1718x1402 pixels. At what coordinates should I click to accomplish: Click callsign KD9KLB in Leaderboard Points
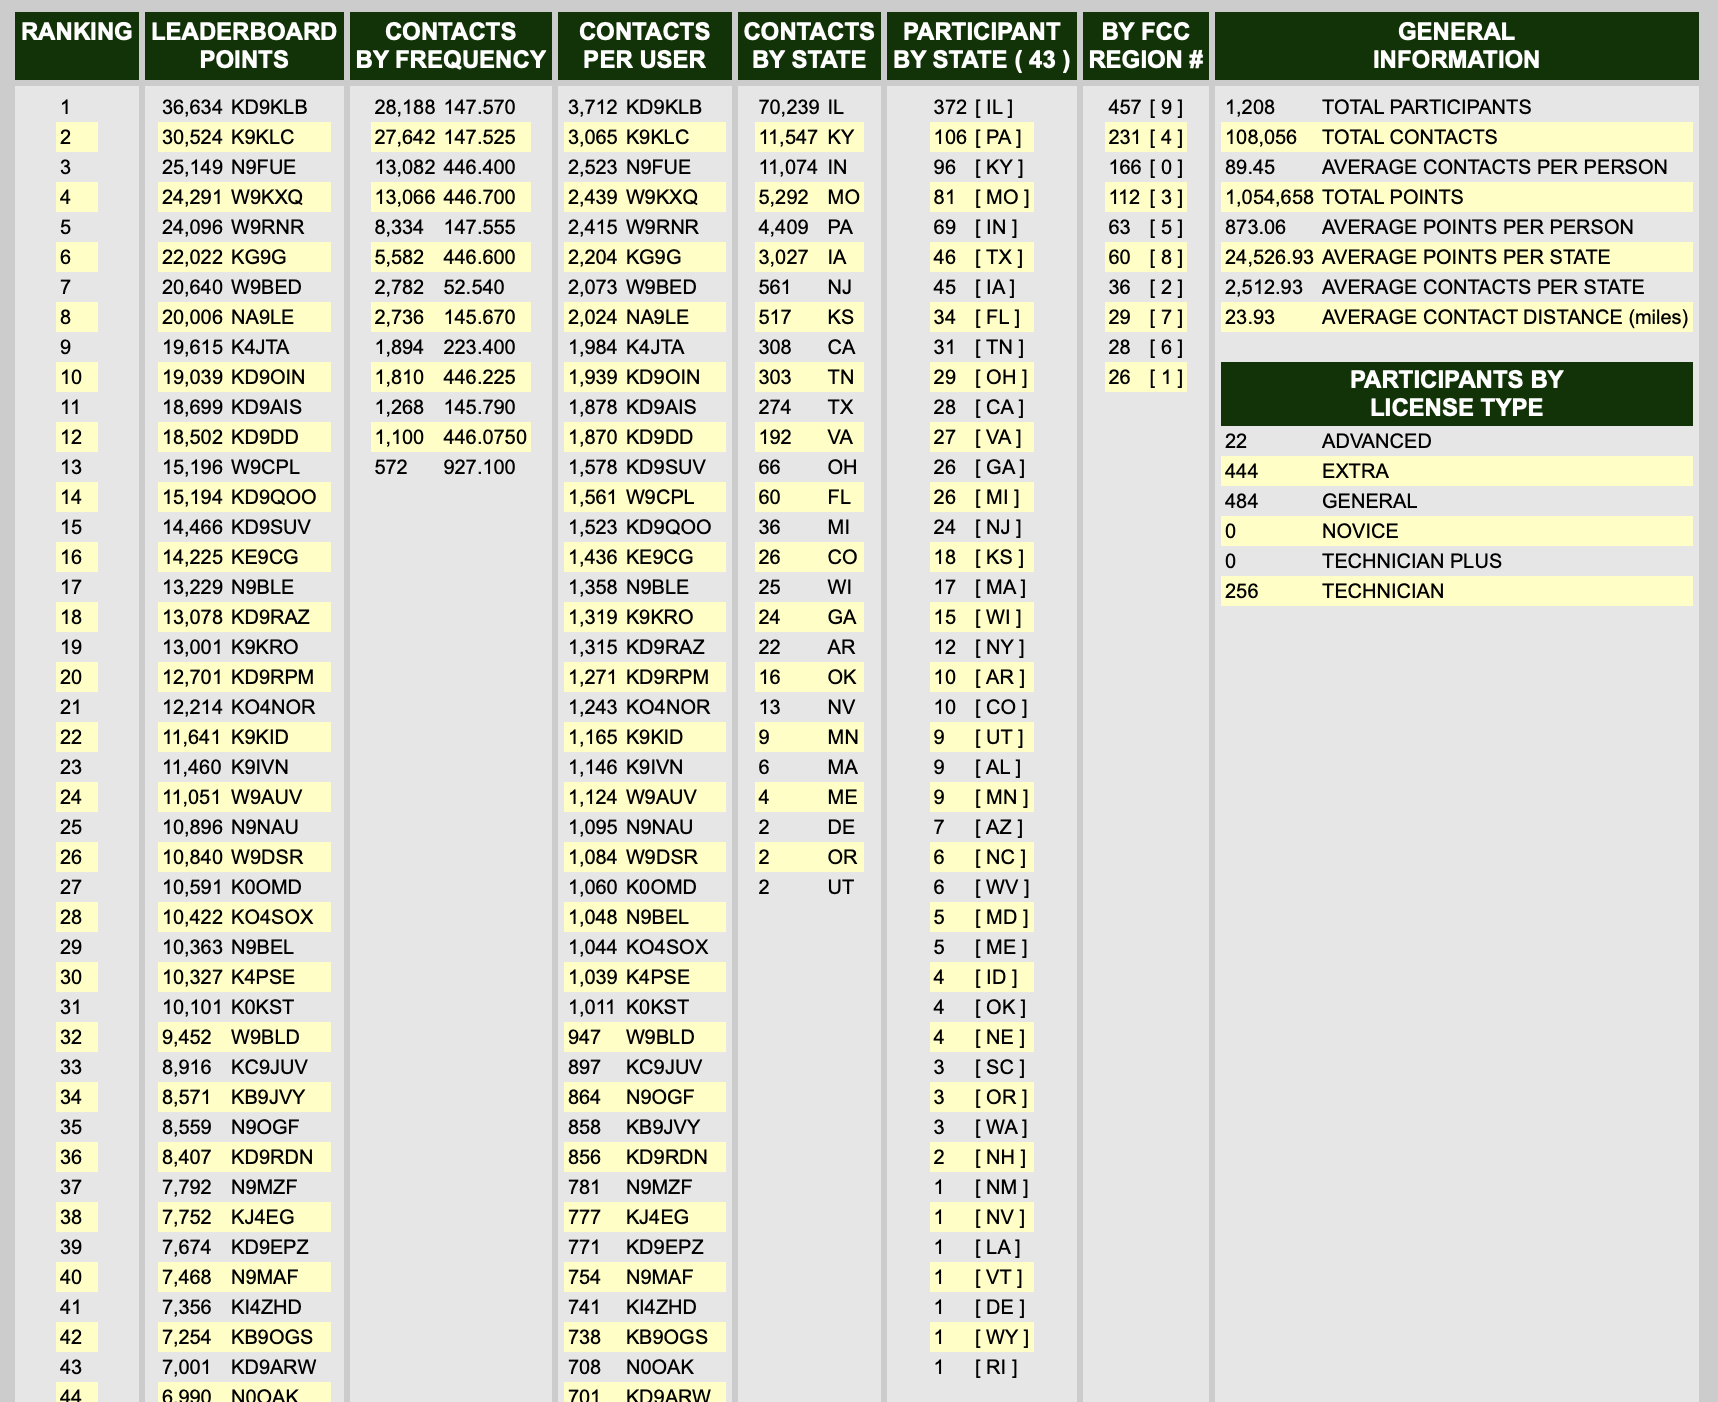click(x=268, y=107)
